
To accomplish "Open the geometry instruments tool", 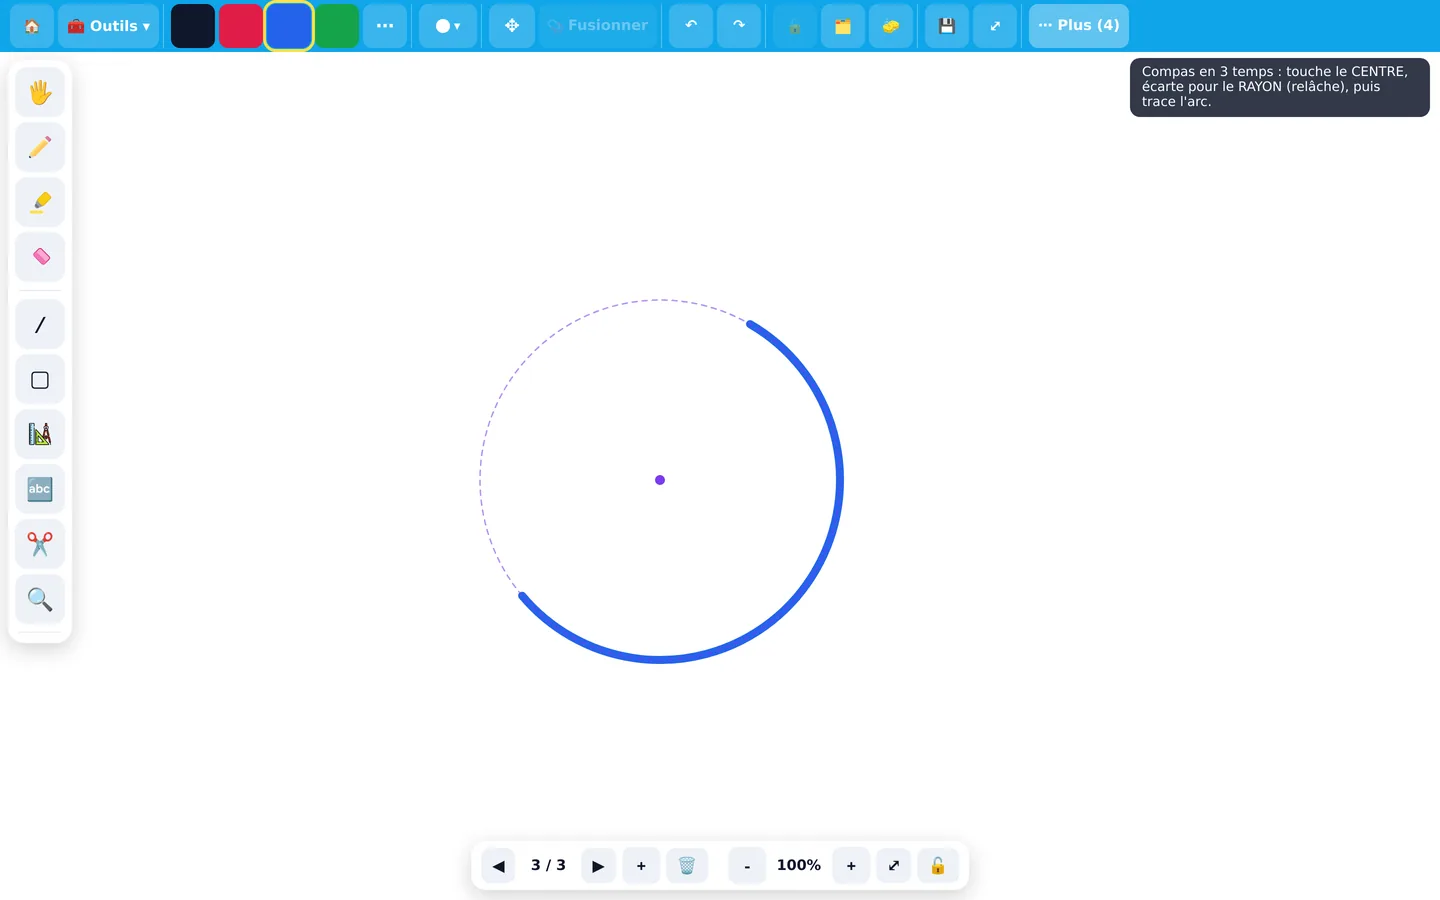I will coord(40,435).
